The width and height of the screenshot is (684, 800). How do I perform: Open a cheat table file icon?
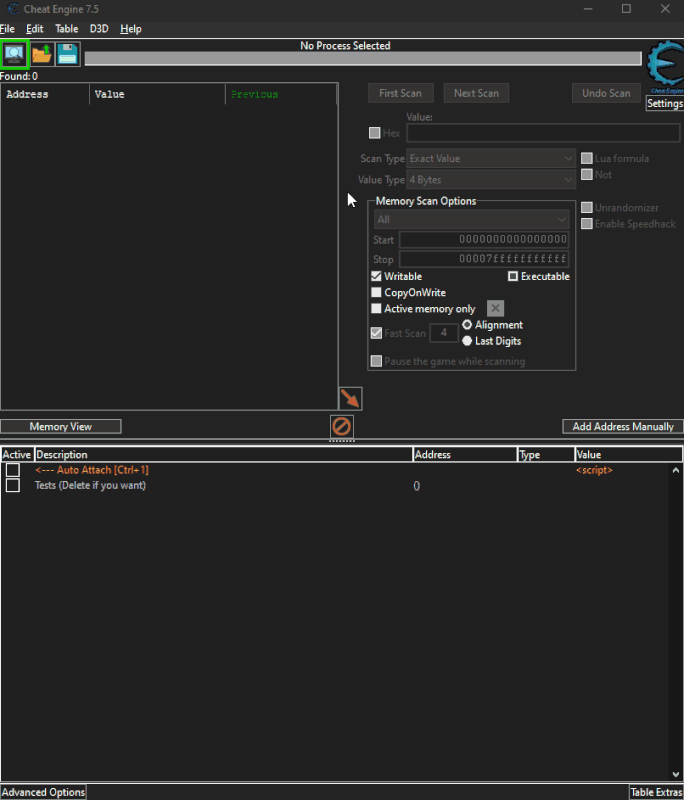pyautogui.click(x=41, y=54)
